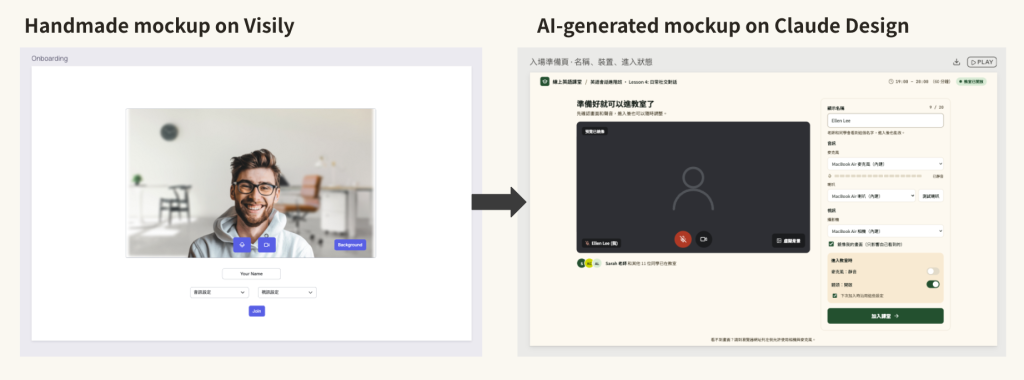Image resolution: width=1024 pixels, height=380 pixels.
Task: Click the Ellen Lee name tag in preview
Action: tap(601, 243)
